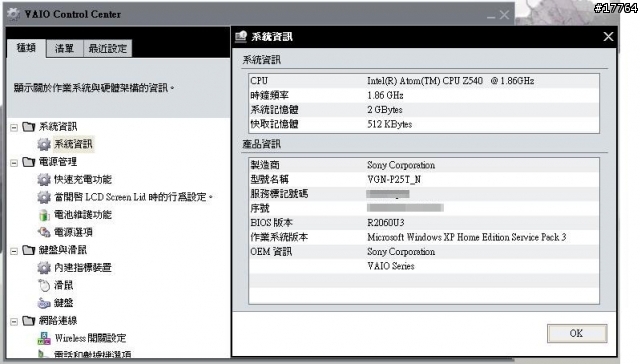Select 電源選項 in the tree
Viewport: 640px width, 364px height.
(x=73, y=232)
